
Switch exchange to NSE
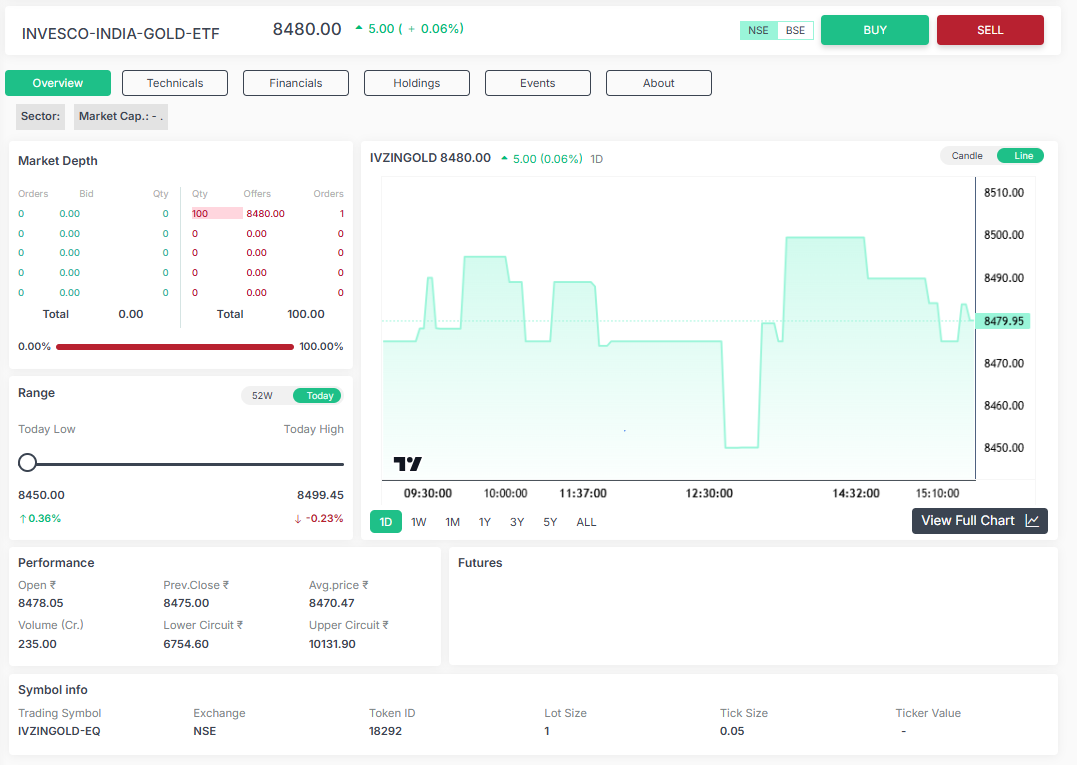pyautogui.click(x=758, y=30)
